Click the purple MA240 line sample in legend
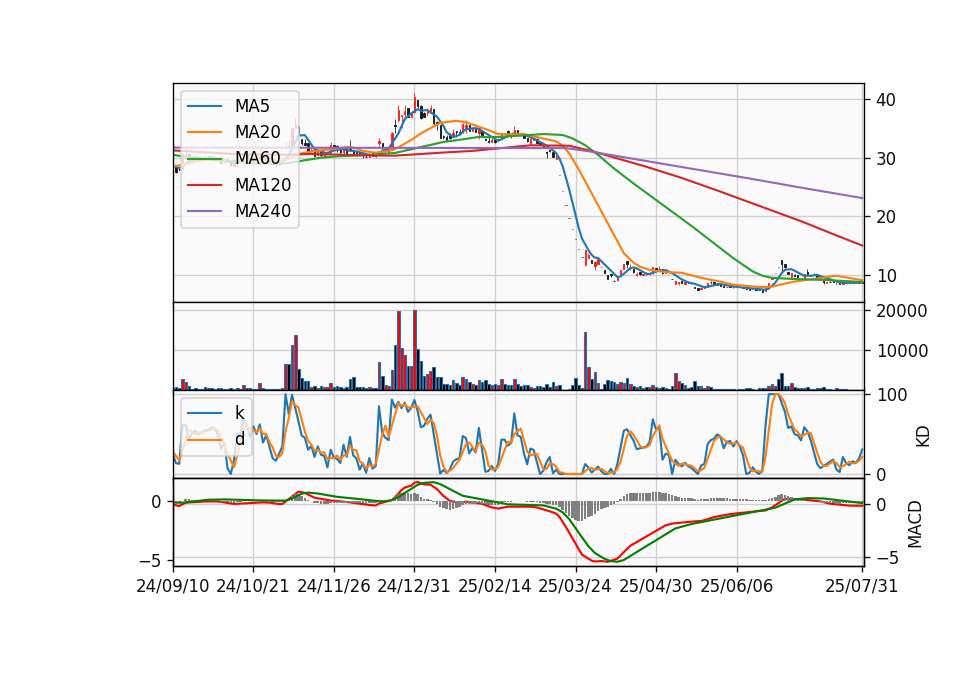The image size is (960, 690). 204,211
